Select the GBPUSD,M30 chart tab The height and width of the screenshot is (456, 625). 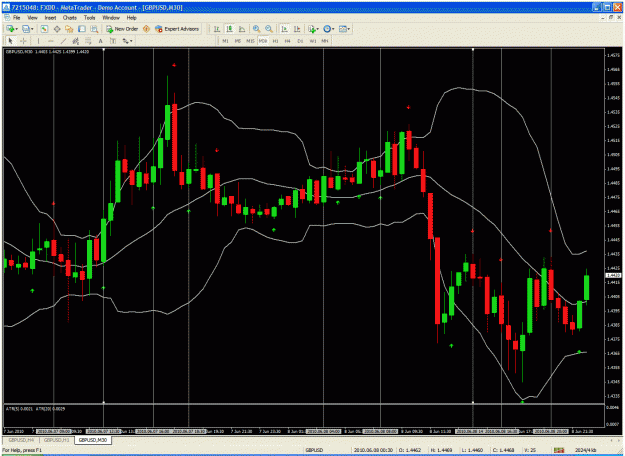tap(93, 440)
